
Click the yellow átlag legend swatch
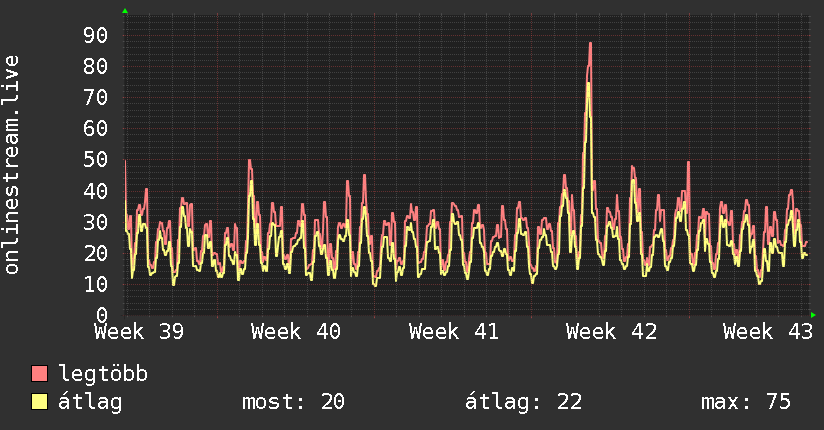pos(39,401)
